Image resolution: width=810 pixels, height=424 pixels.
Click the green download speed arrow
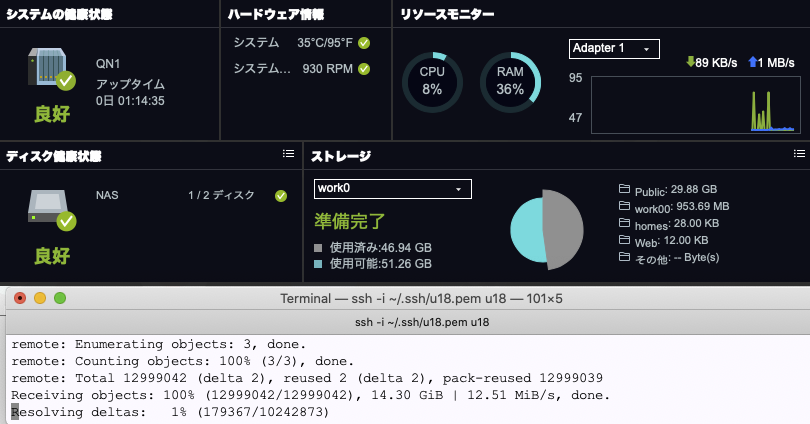690,62
